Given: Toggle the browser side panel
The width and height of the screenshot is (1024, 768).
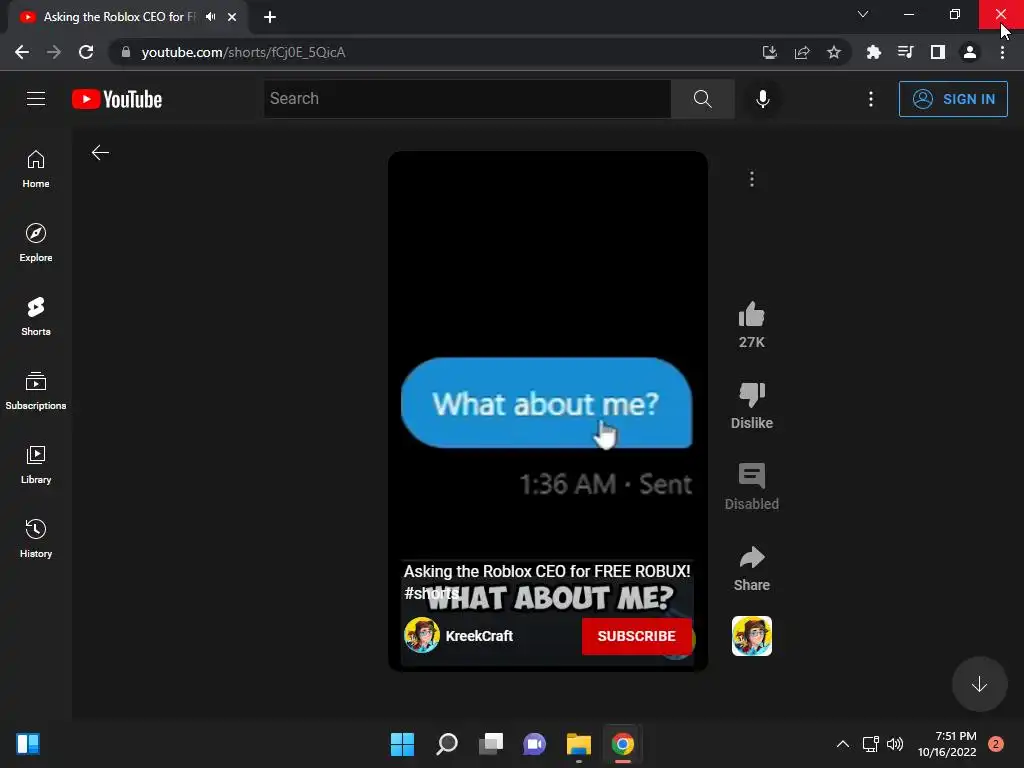Looking at the screenshot, I should click(x=938, y=52).
